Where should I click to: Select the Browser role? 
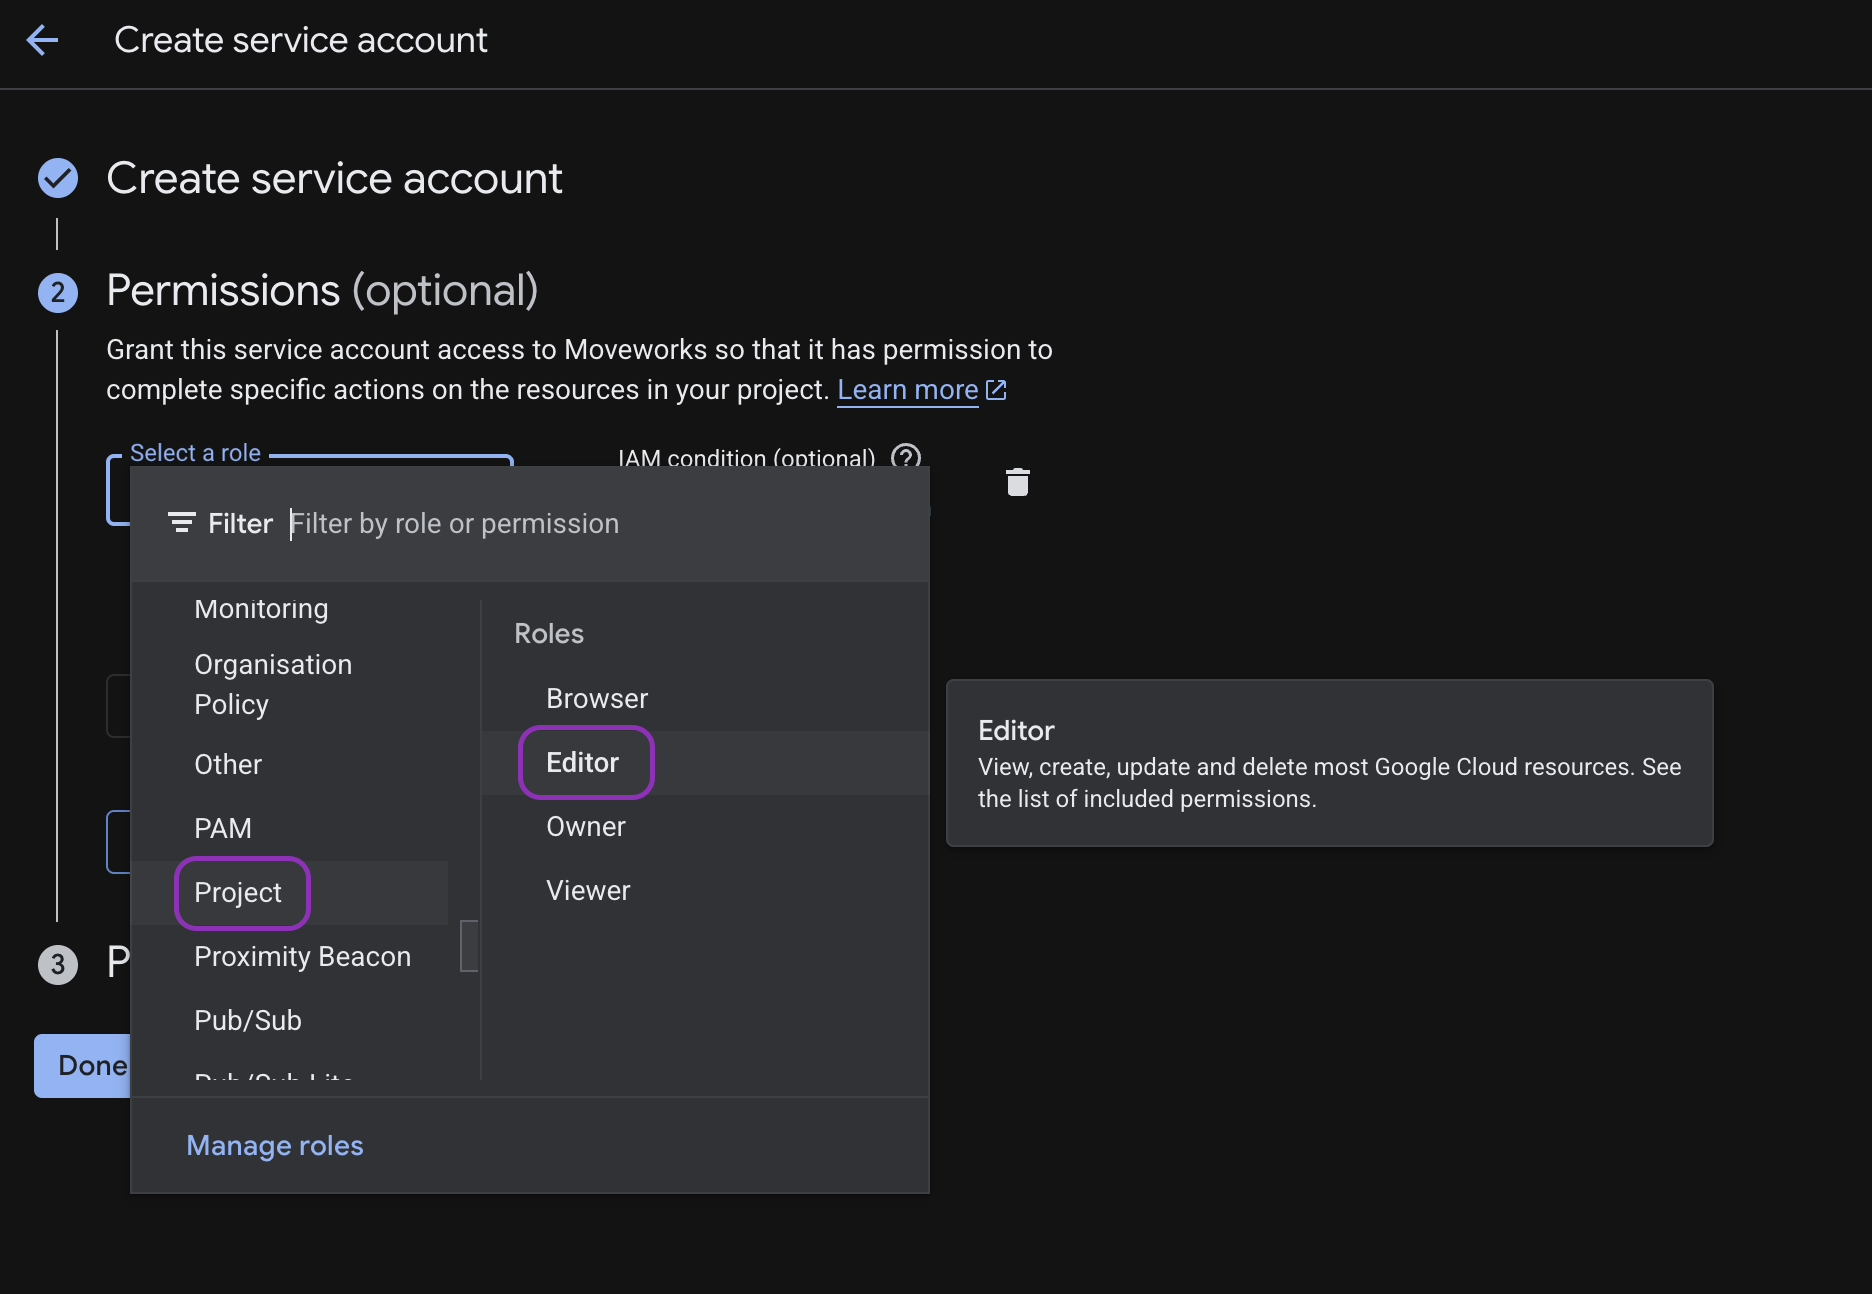597,698
